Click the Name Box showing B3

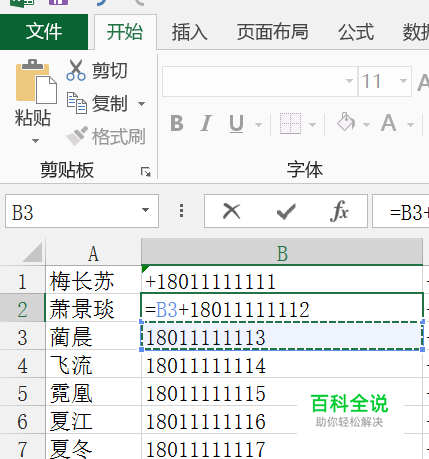82,211
